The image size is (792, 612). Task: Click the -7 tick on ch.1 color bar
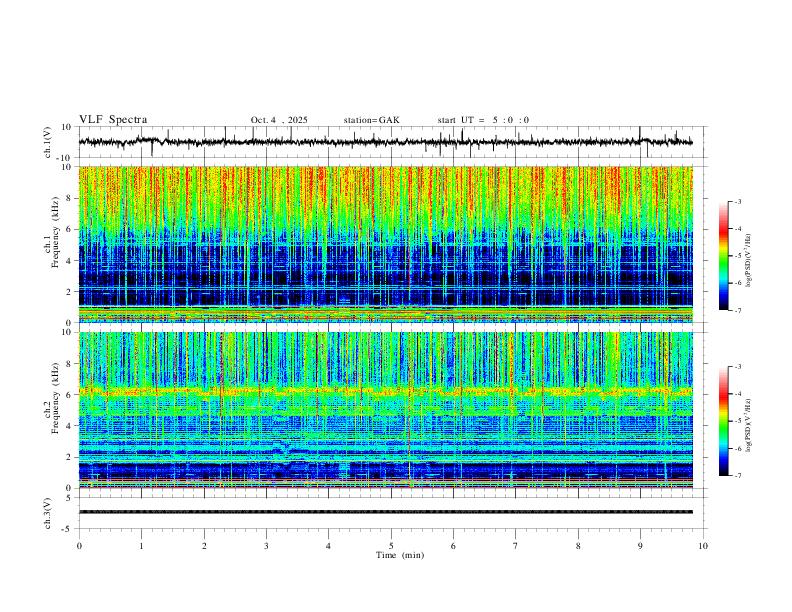pyautogui.click(x=737, y=311)
